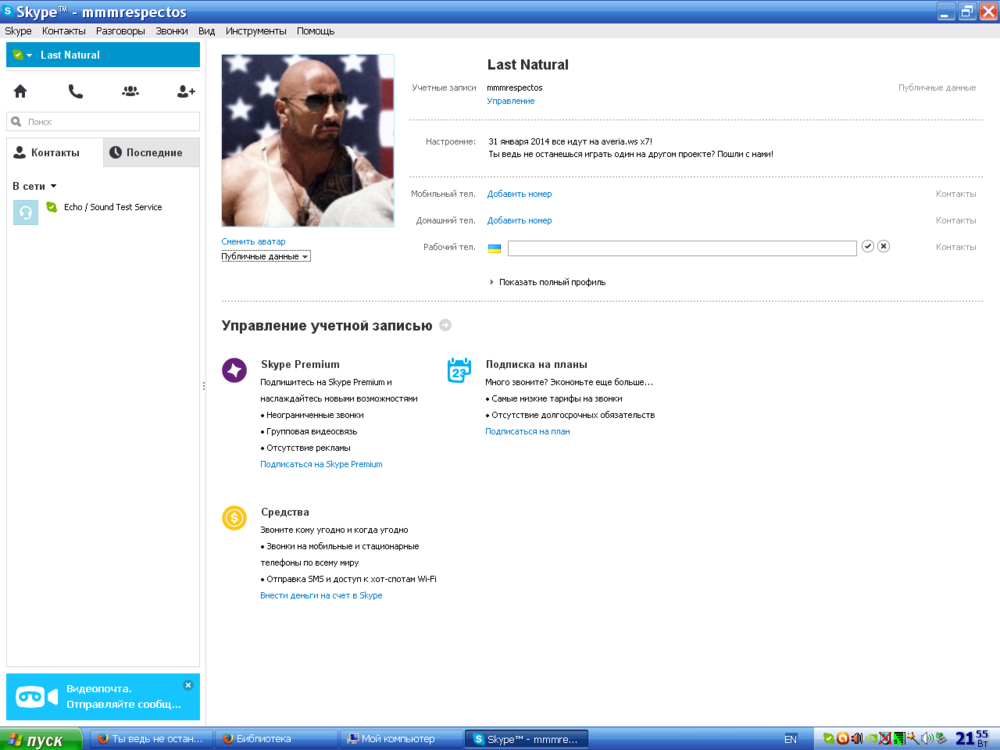Click the work phone number input field
This screenshot has width=1000, height=750.
tap(682, 248)
